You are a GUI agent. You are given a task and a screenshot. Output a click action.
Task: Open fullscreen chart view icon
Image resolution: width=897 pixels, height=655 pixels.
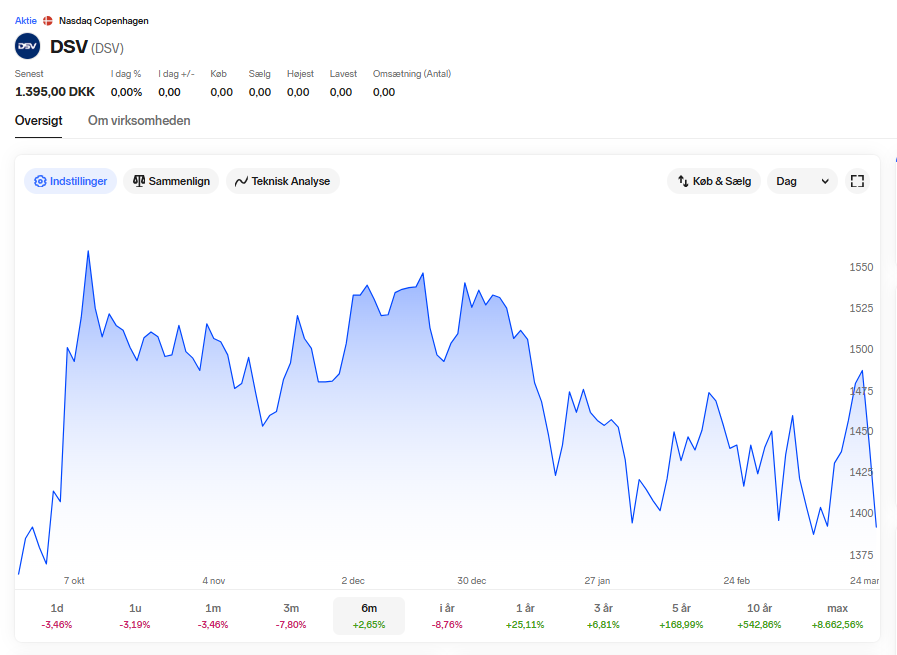(857, 181)
